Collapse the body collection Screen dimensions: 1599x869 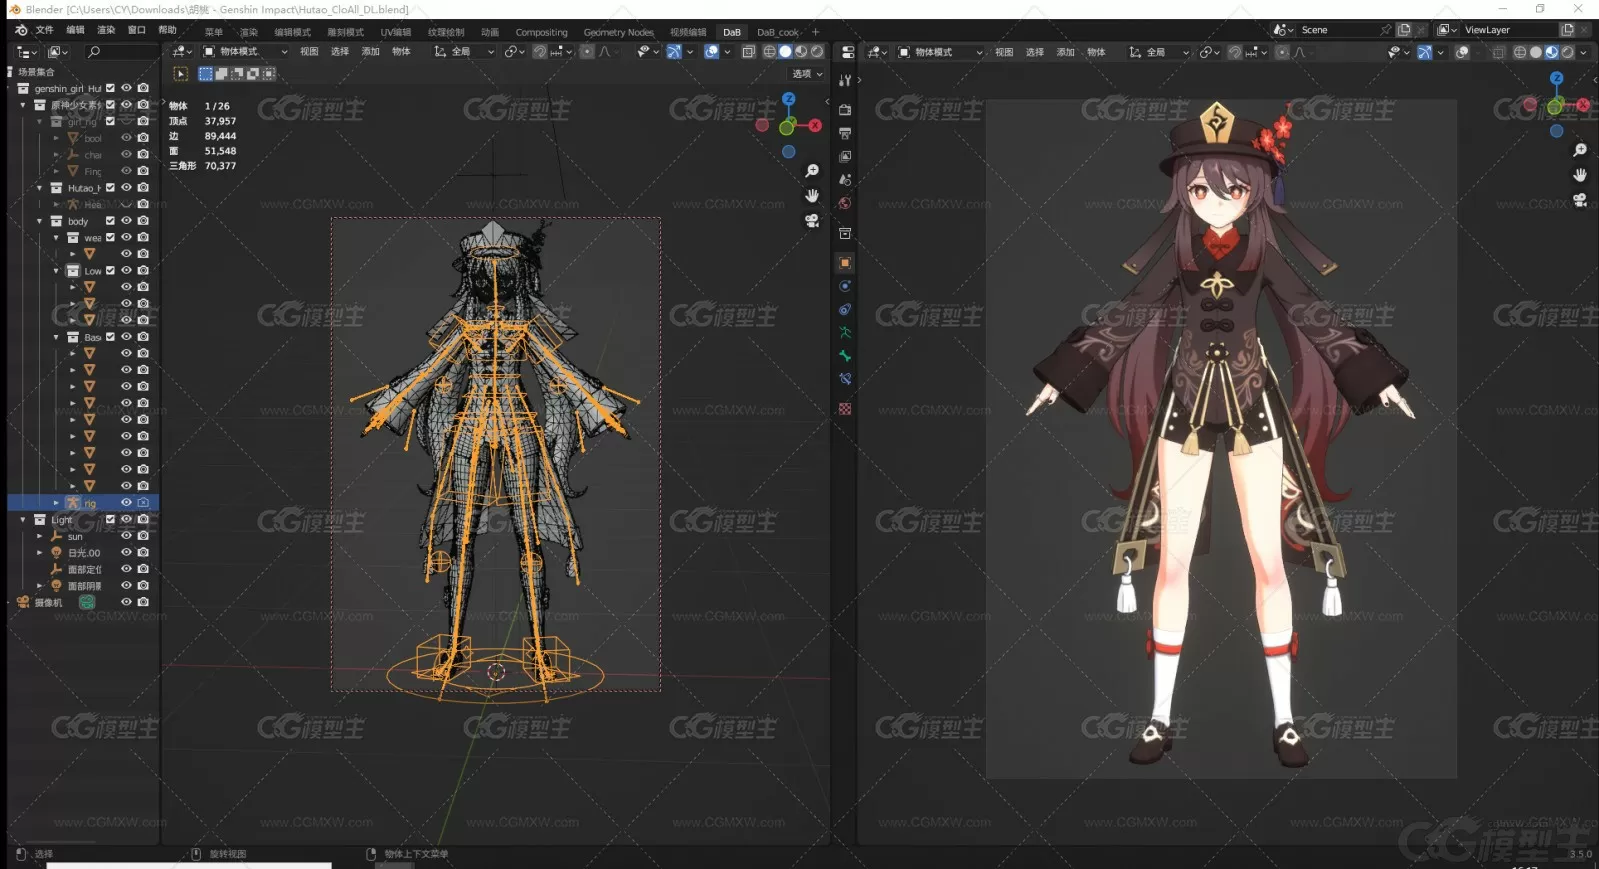pyautogui.click(x=39, y=221)
